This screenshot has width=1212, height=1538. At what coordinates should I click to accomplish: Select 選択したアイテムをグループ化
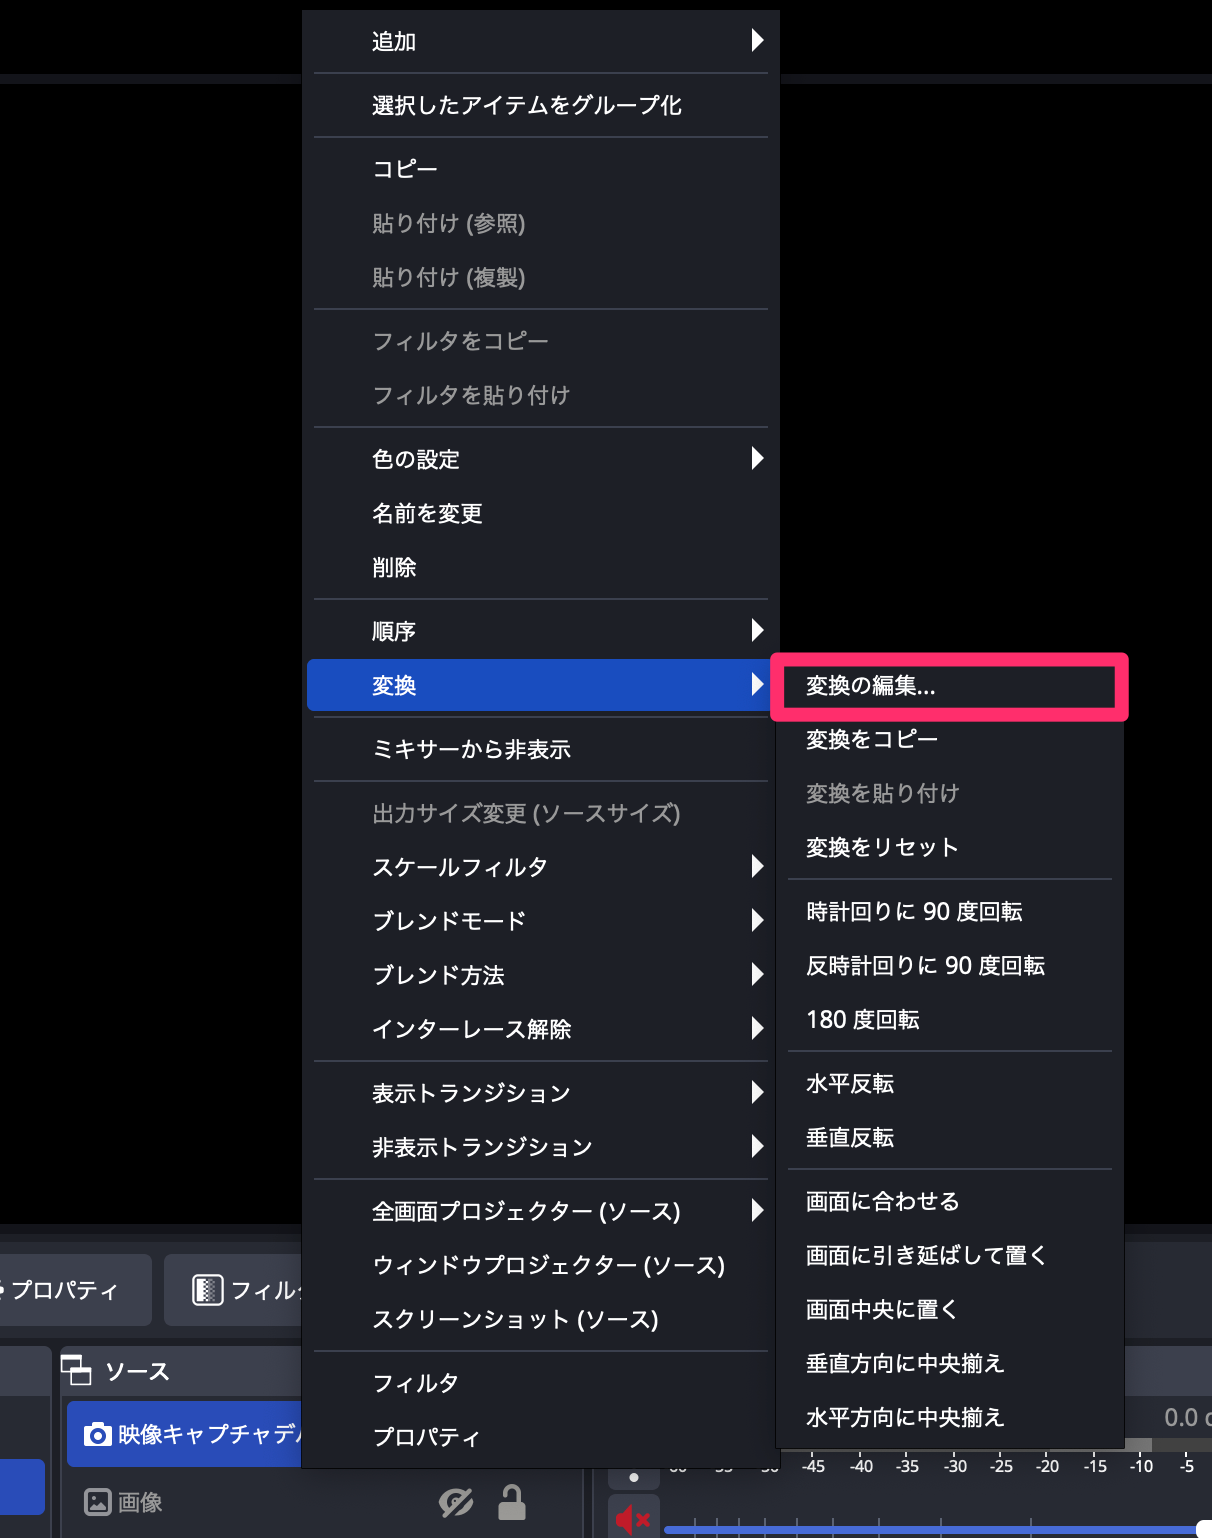coord(540,105)
